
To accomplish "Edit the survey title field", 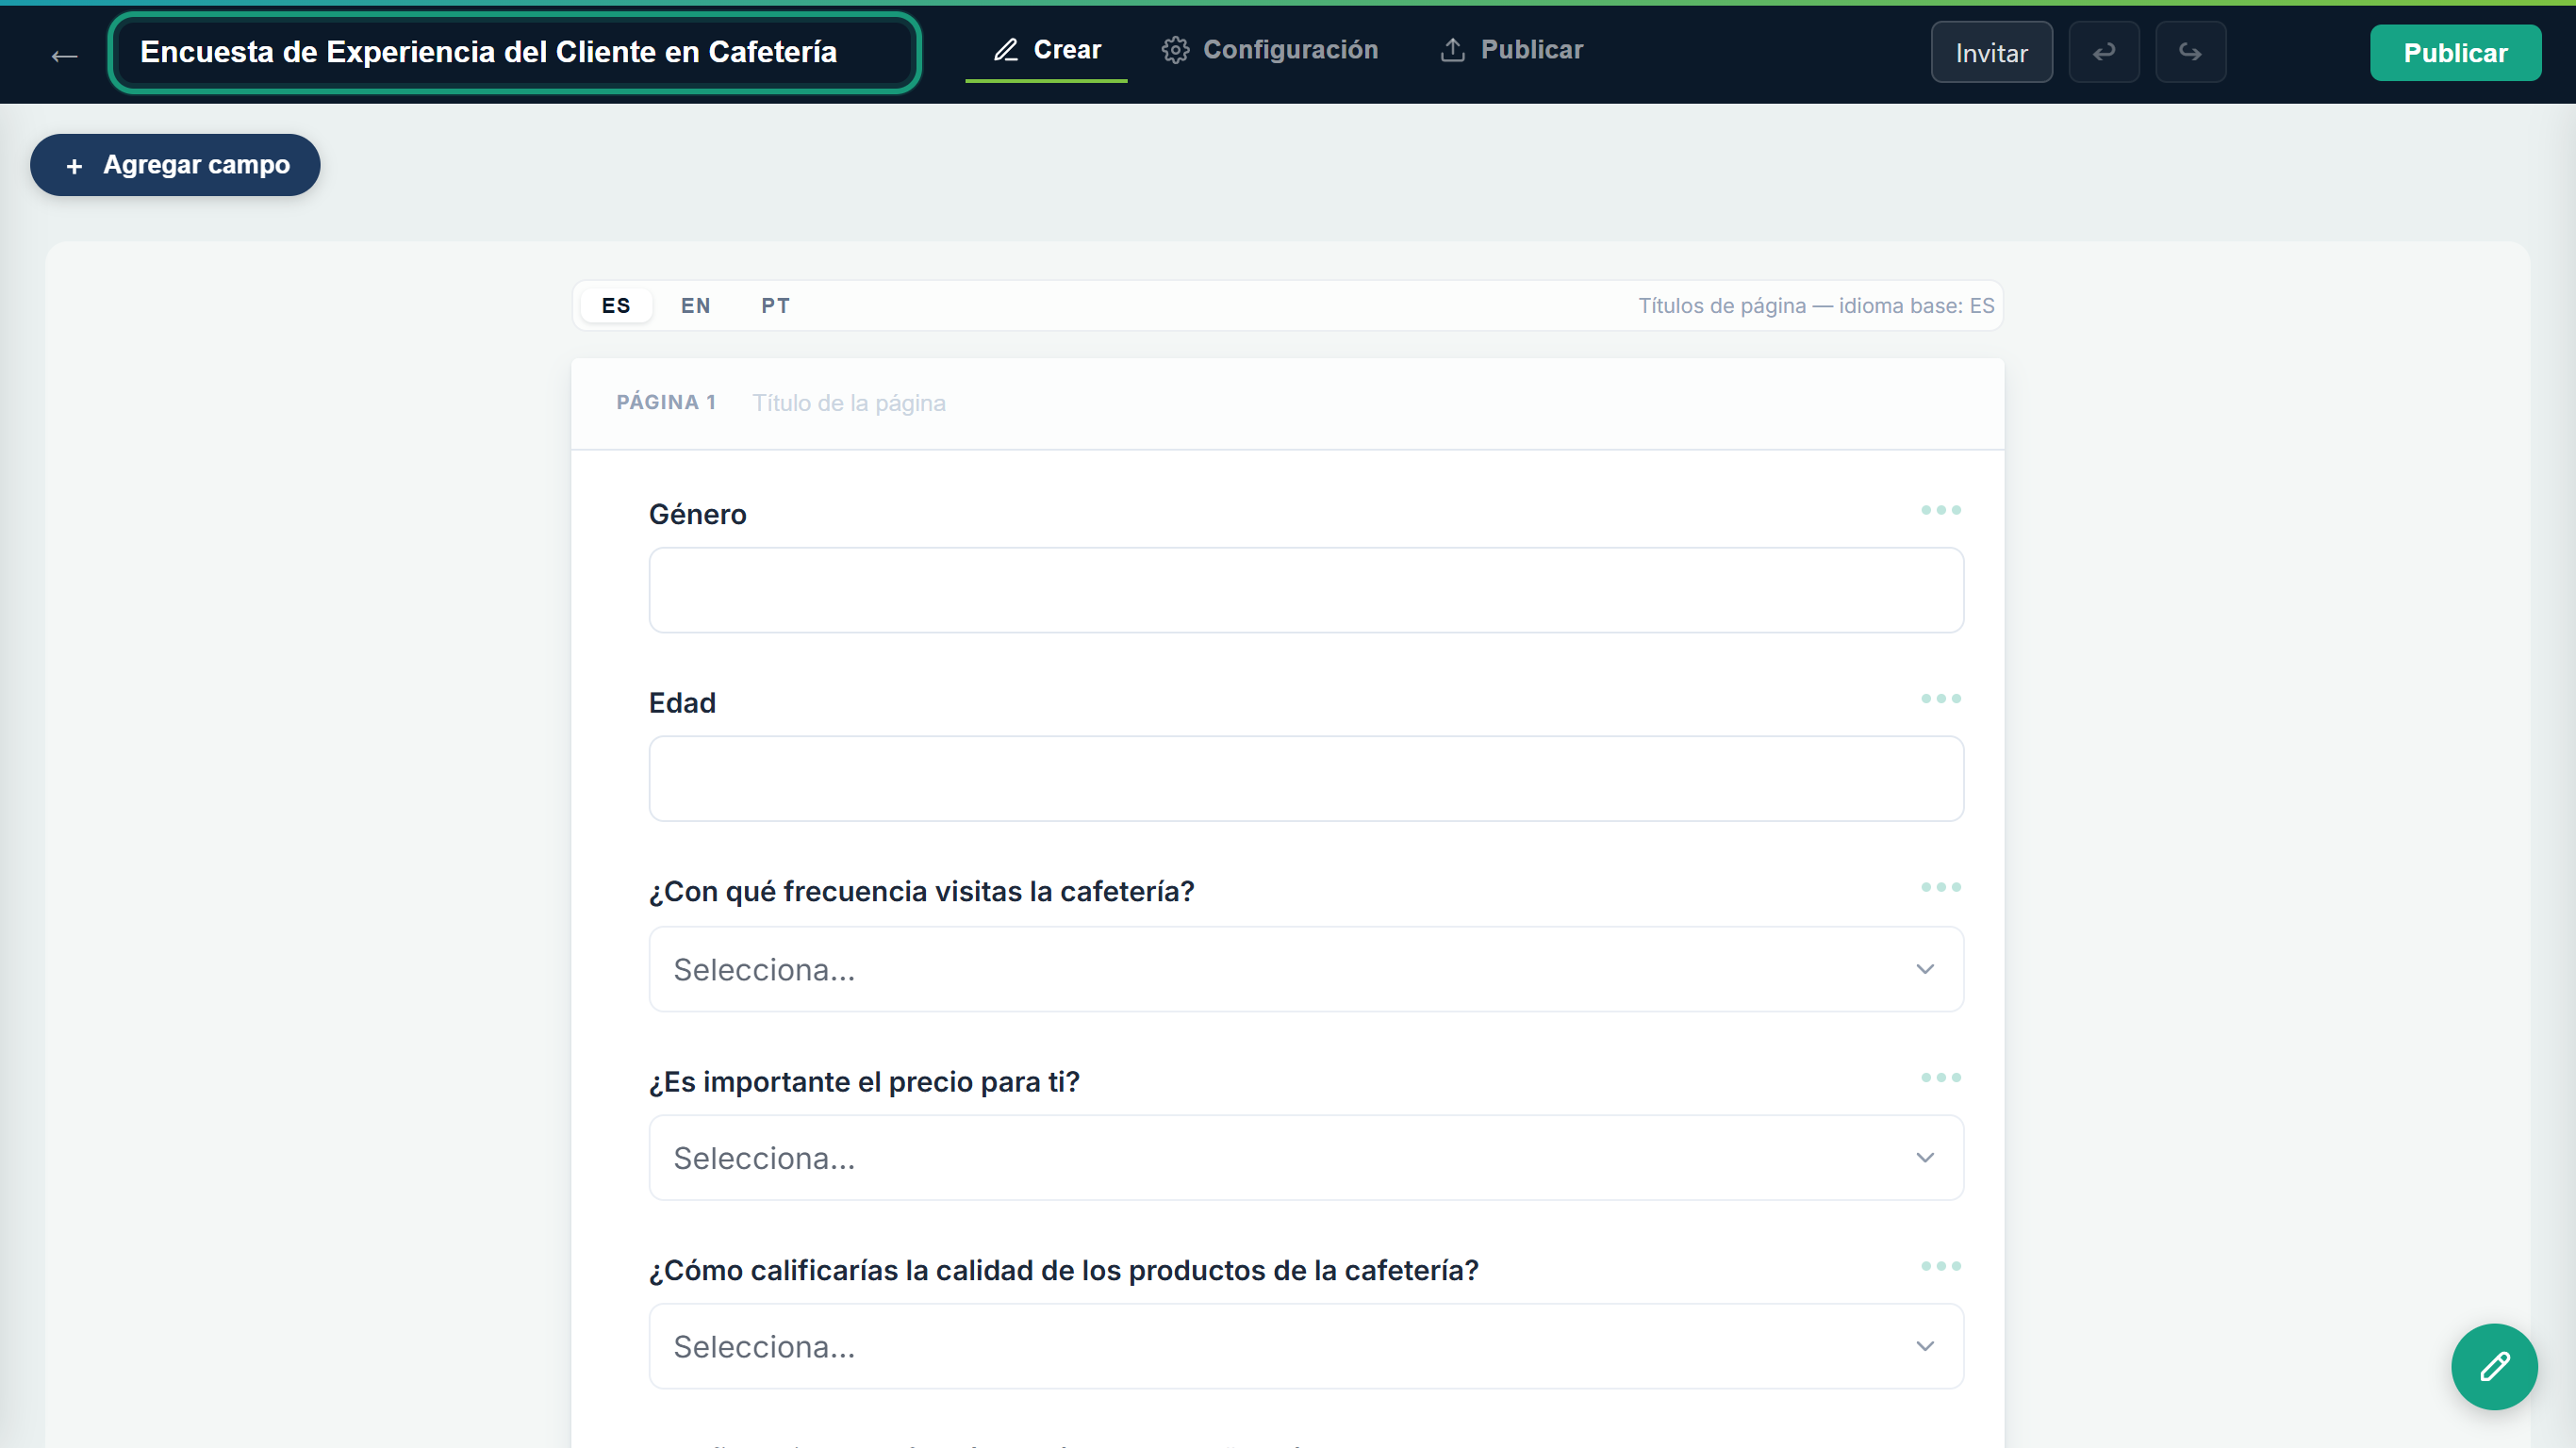I will click(x=514, y=52).
